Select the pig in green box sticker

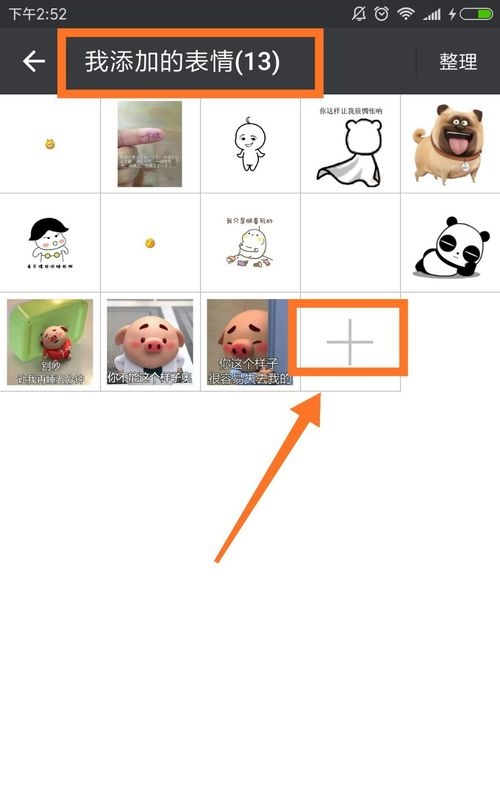pos(50,342)
